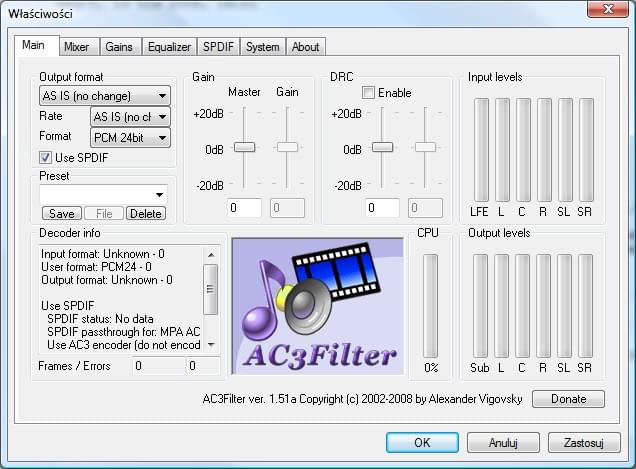Focus the first DRC value field
Image resolution: width=636 pixels, height=469 pixels.
coord(382,208)
